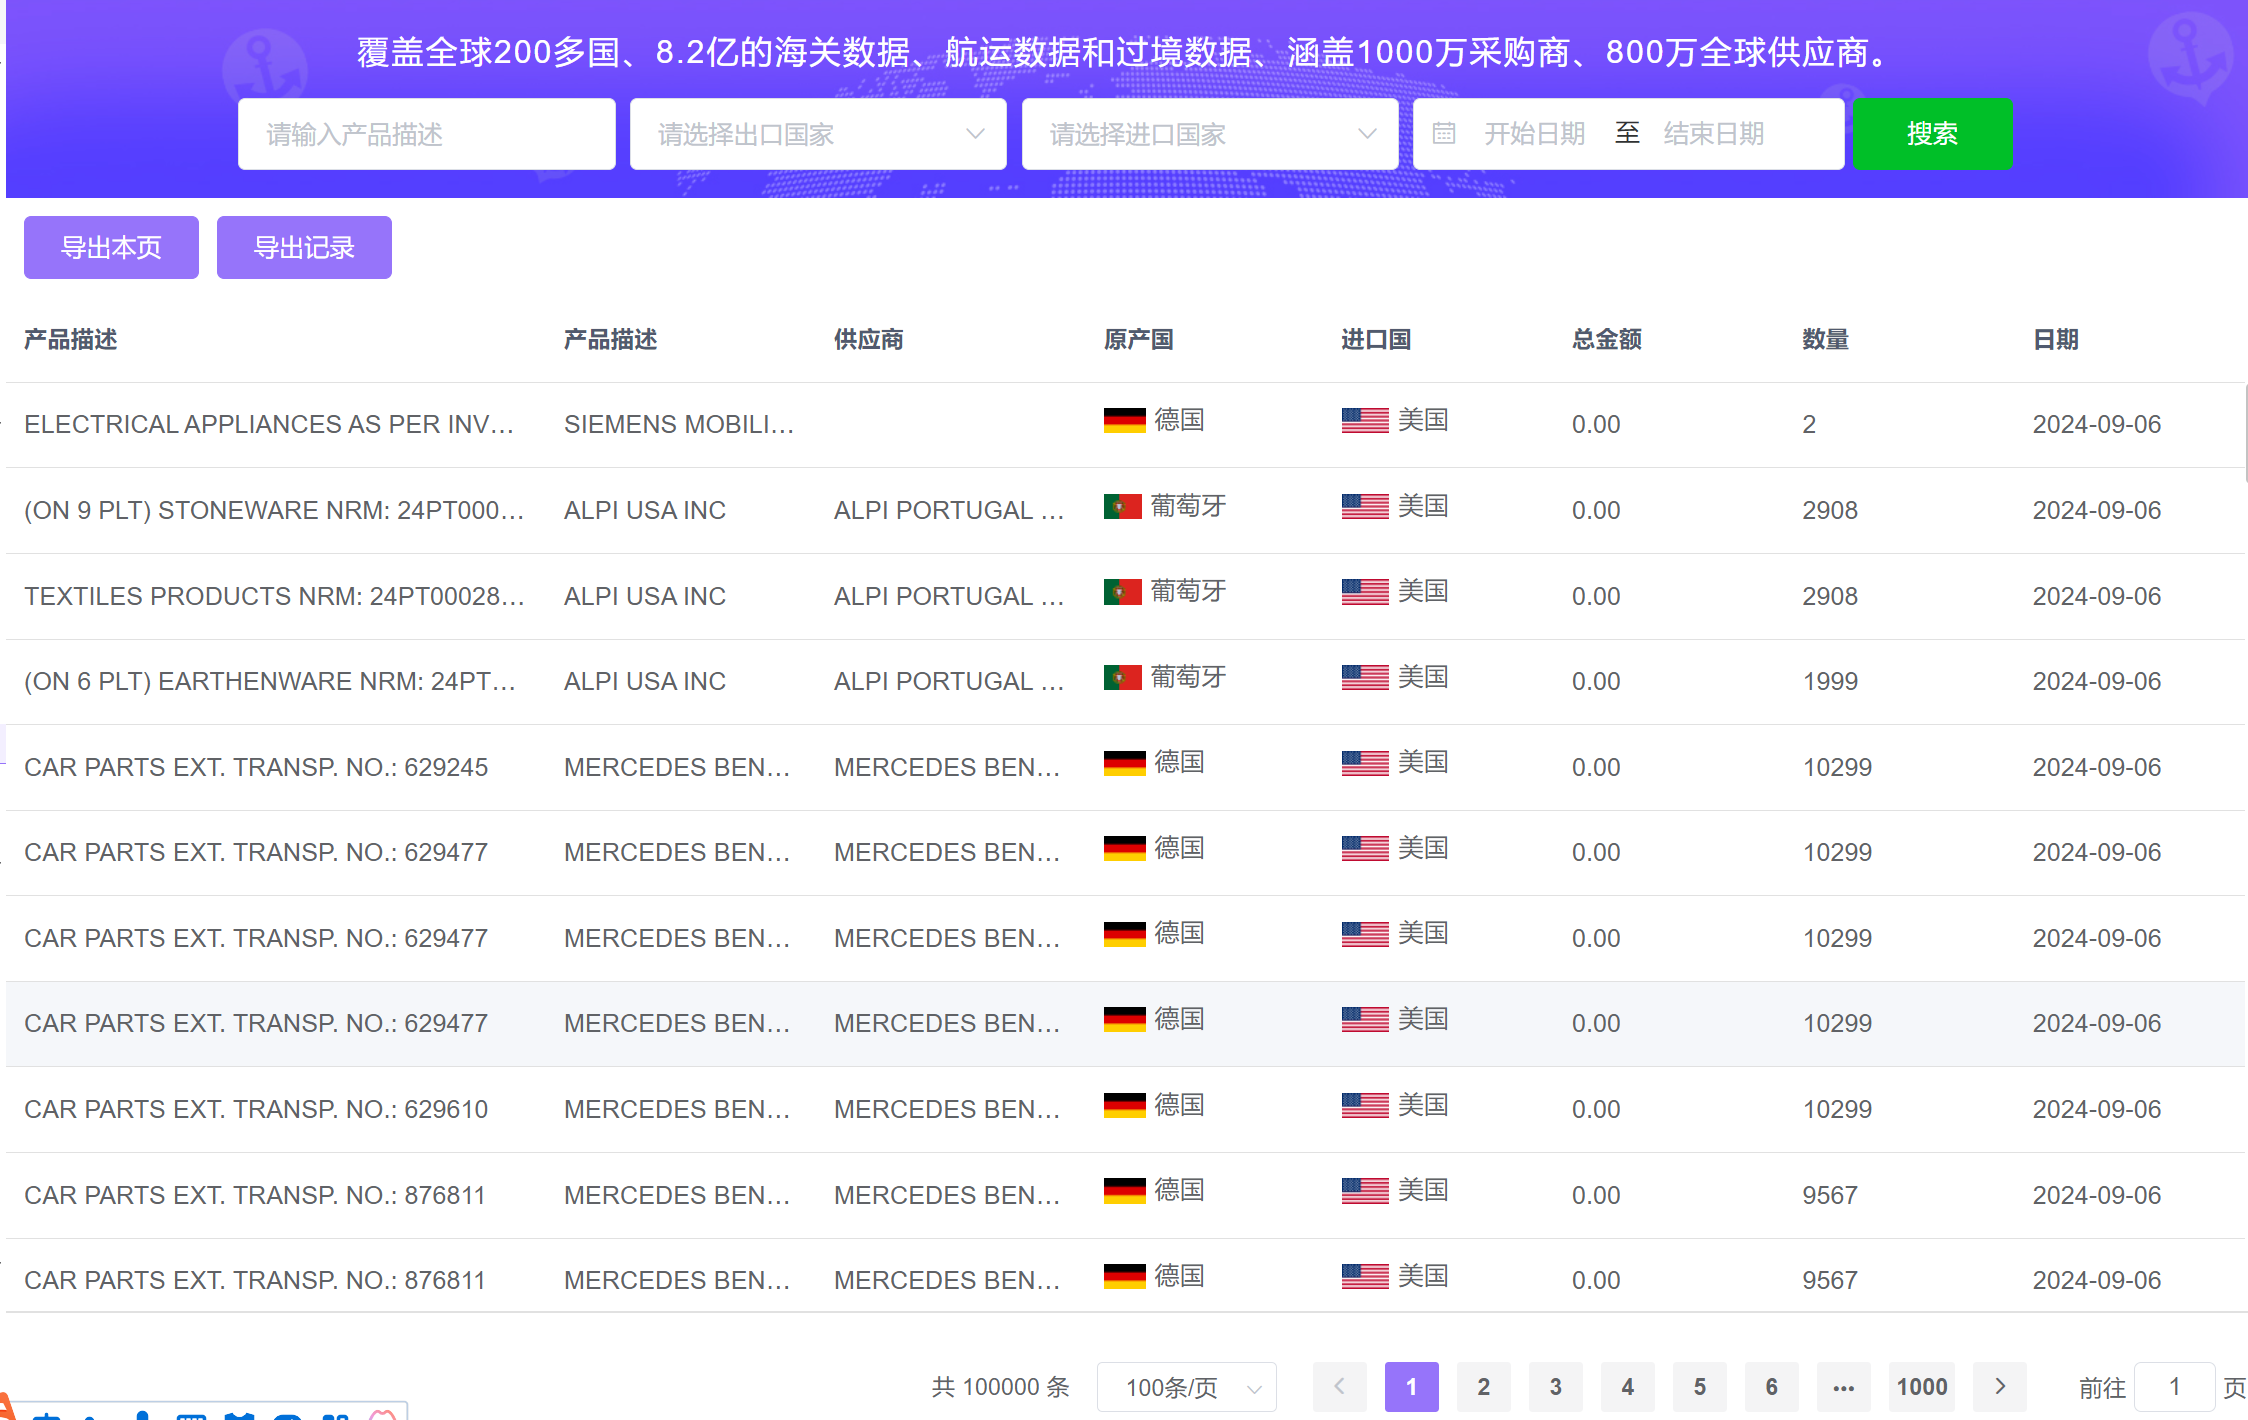Select the 开始日期 start date field
This screenshot has width=2248, height=1420.
coord(1534,133)
